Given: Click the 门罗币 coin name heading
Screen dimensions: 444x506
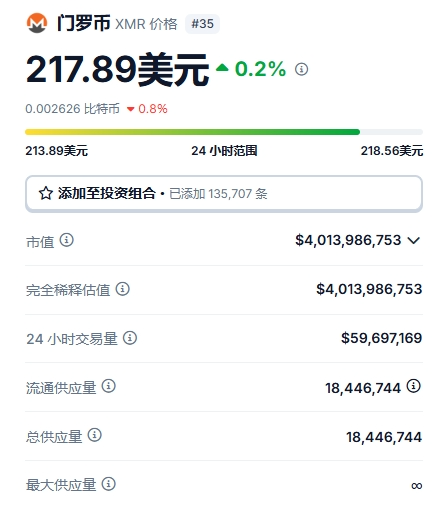Looking at the screenshot, I should [x=83, y=23].
